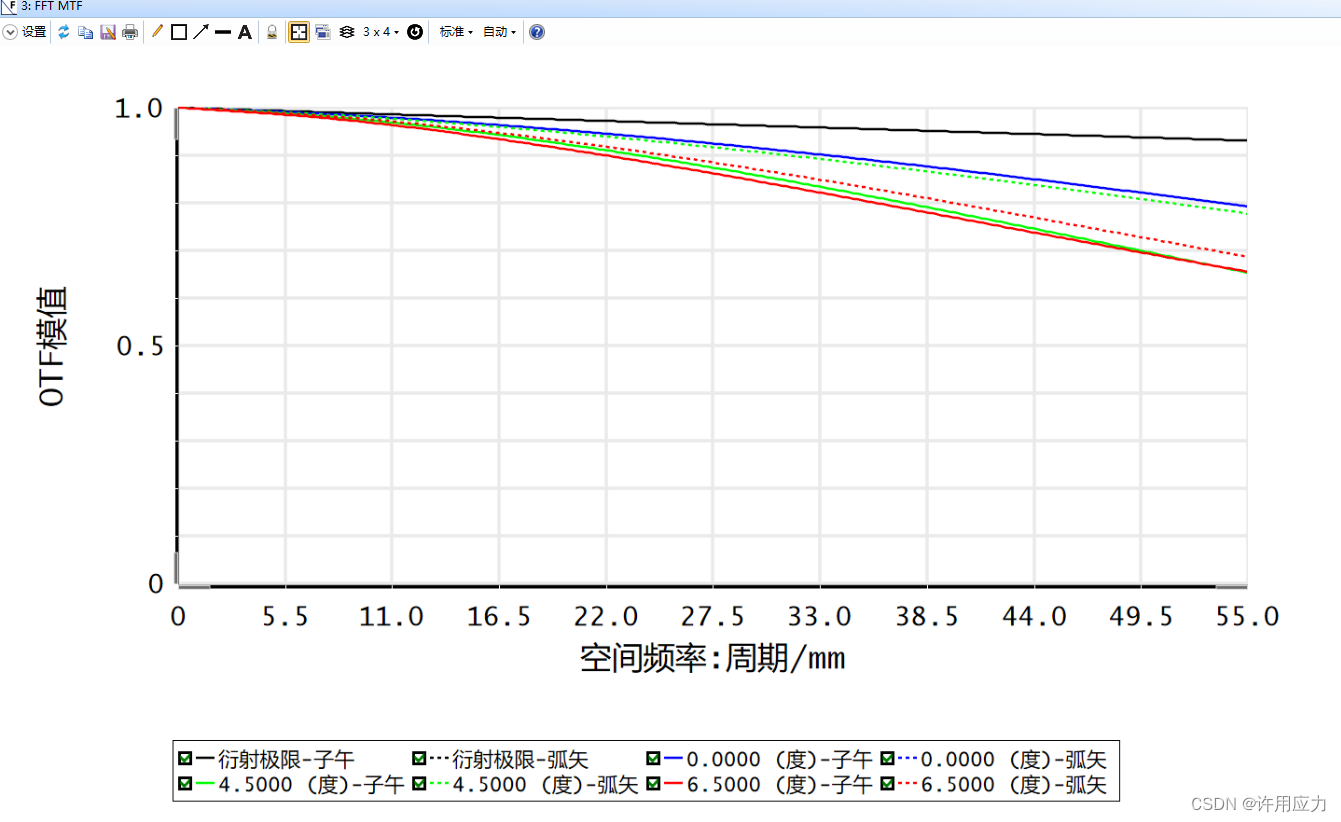Uncheck 6.5000 (度)-子午 legend checkbox
The image size is (1341, 822).
pyautogui.click(x=654, y=784)
